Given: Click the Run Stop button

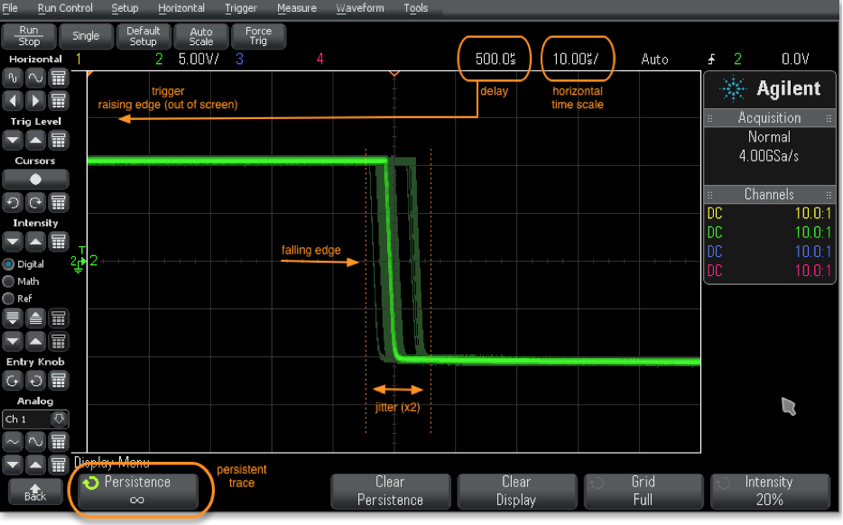Looking at the screenshot, I should point(29,36).
